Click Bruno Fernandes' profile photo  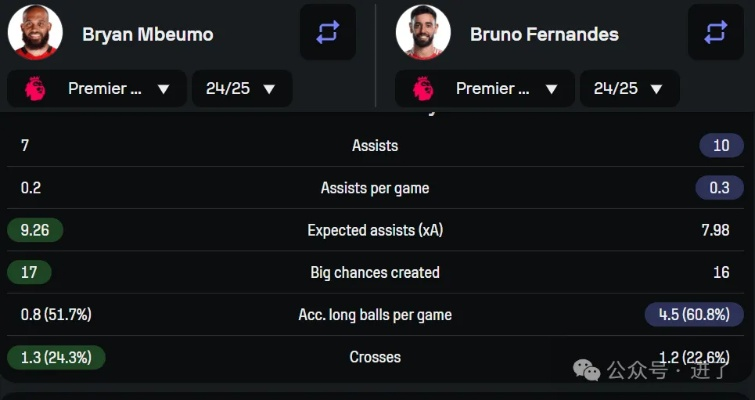[423, 32]
